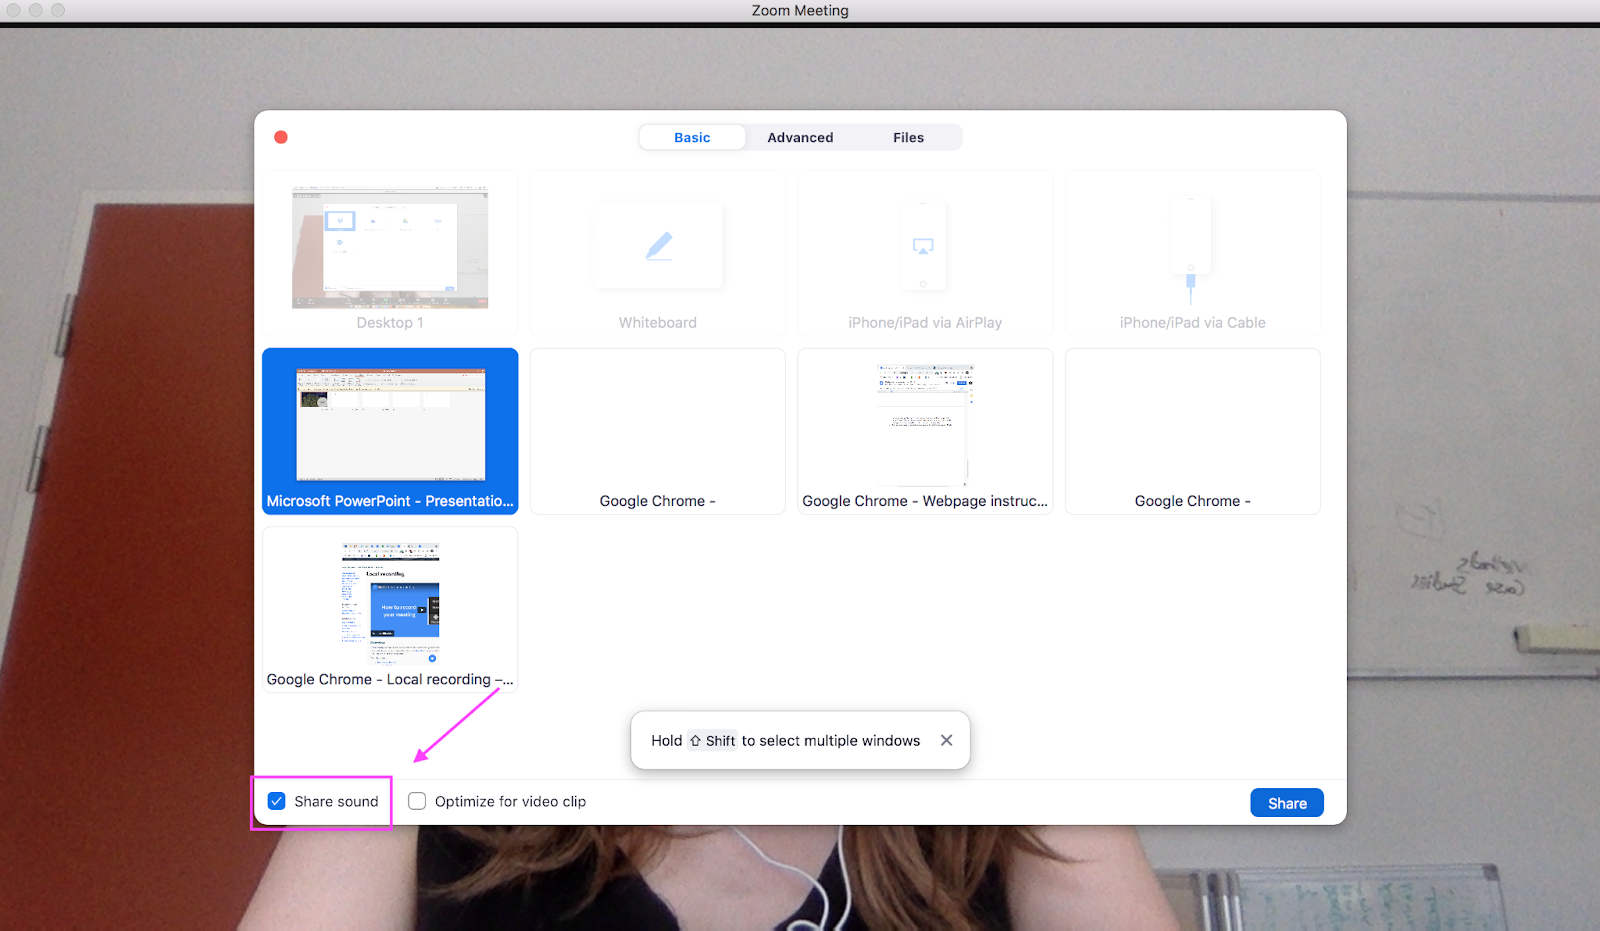
Task: Uncheck the Share sound checkbox
Action: tap(277, 801)
